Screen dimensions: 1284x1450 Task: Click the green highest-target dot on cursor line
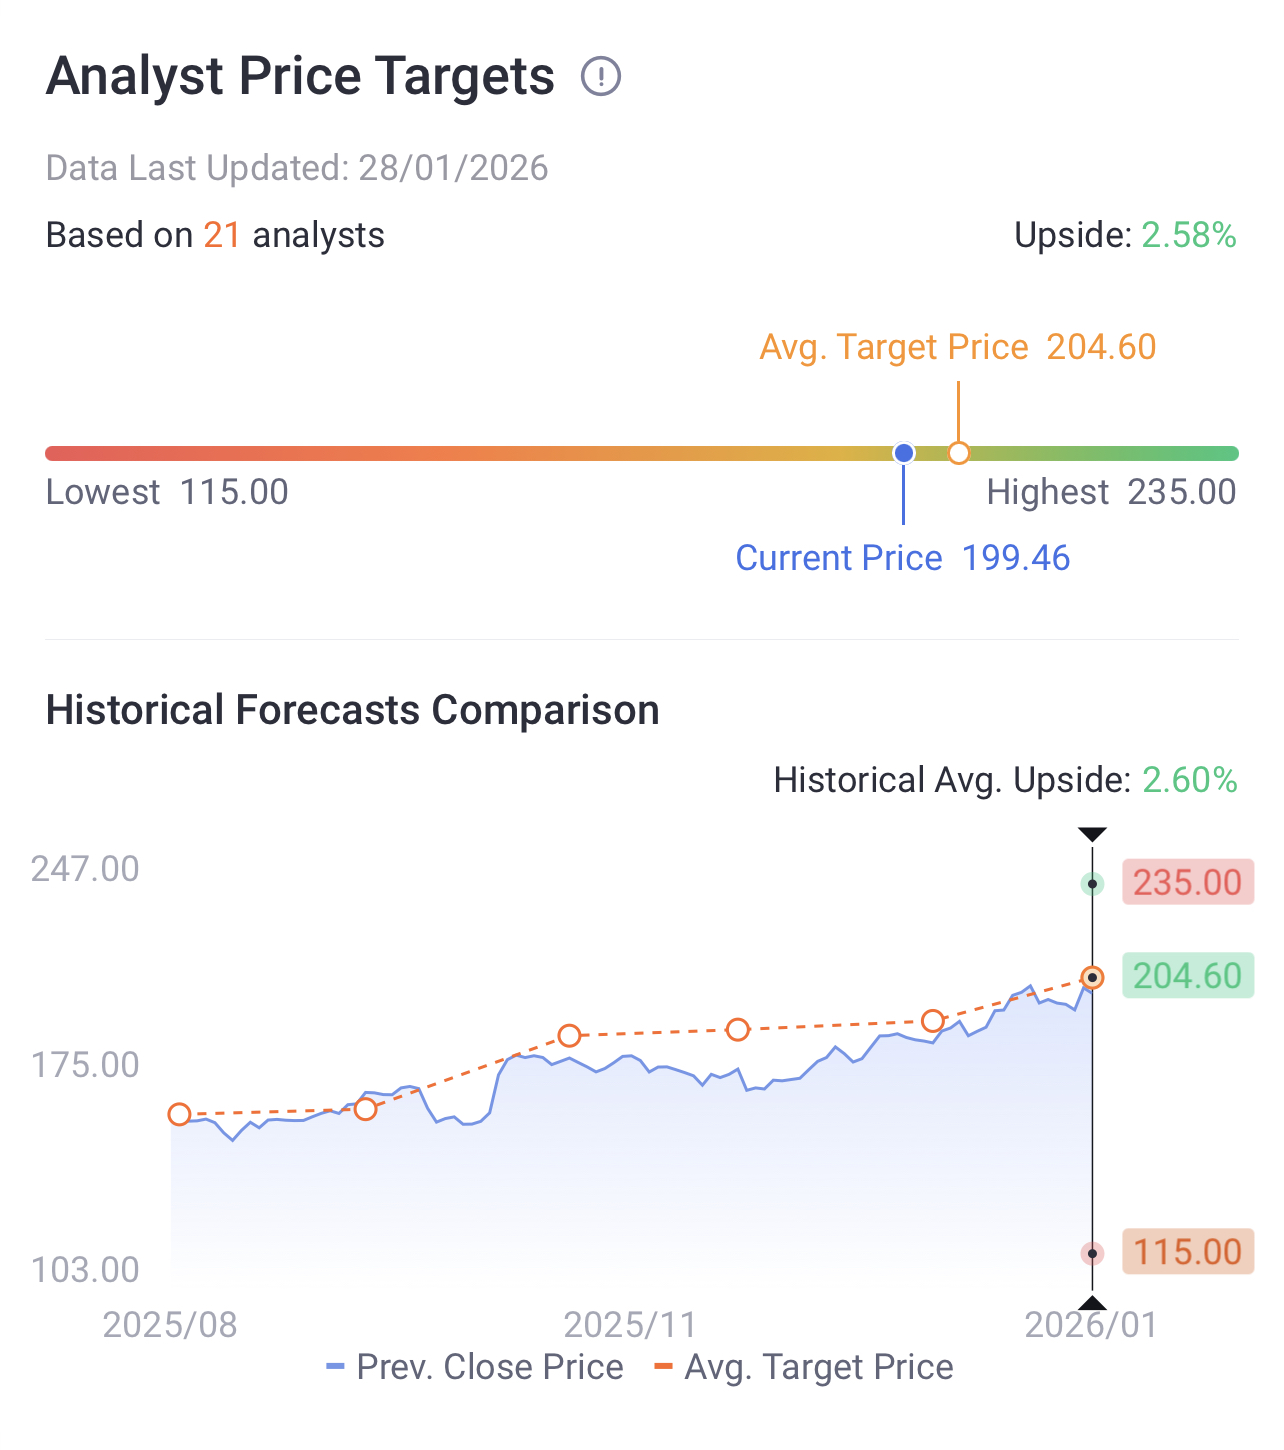point(1092,884)
